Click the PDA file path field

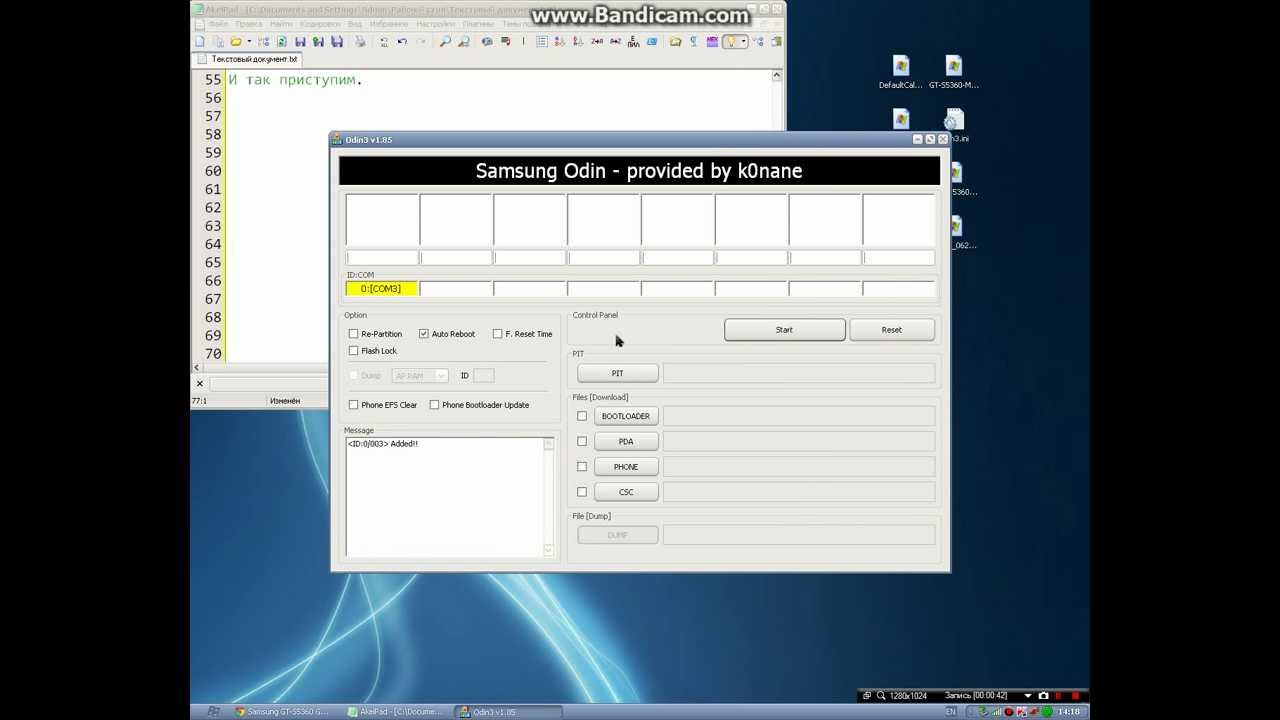(x=799, y=441)
